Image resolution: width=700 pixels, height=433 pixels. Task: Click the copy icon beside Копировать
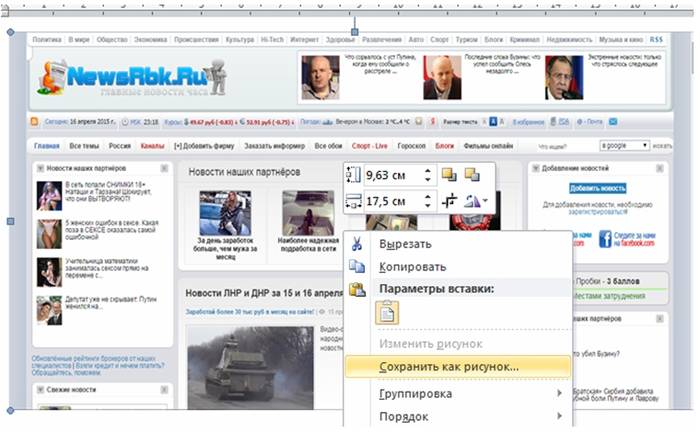point(358,267)
